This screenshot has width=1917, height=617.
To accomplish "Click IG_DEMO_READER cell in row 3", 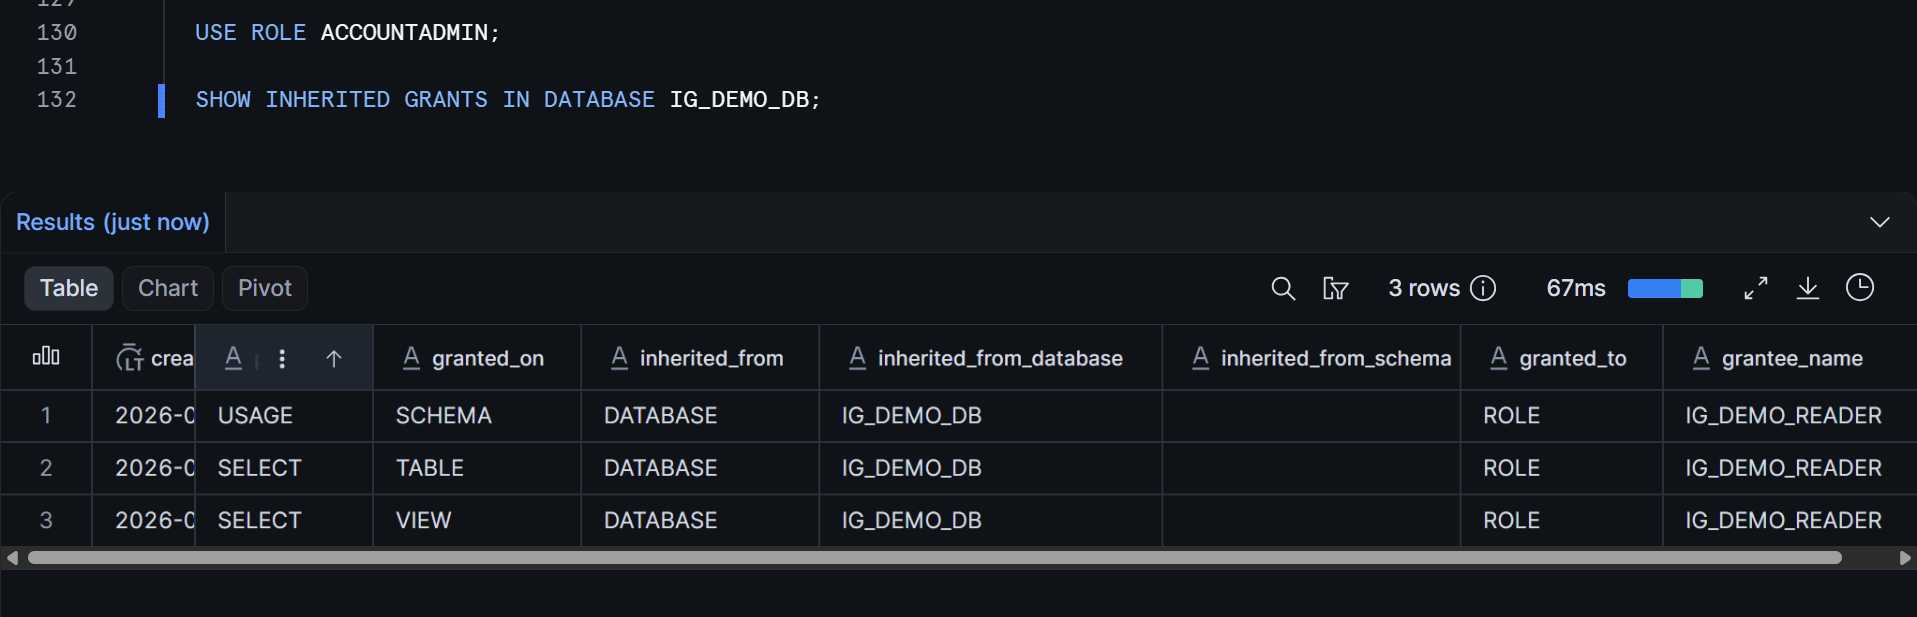I will click(1789, 520).
